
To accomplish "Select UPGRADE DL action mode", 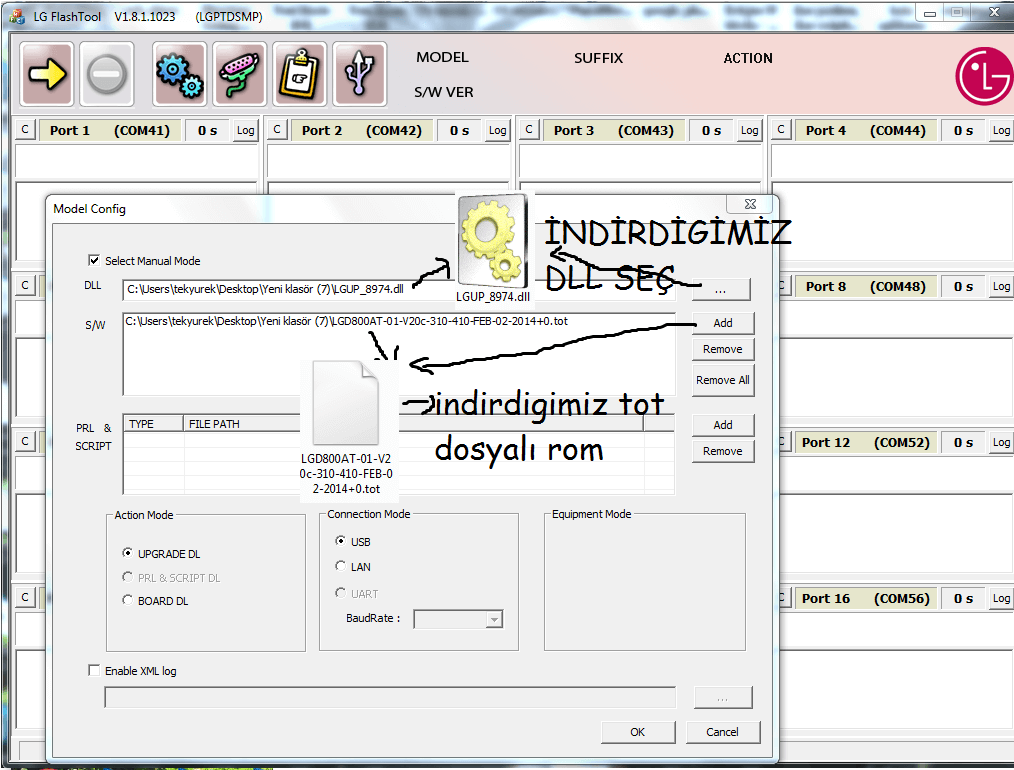I will click(x=127, y=553).
